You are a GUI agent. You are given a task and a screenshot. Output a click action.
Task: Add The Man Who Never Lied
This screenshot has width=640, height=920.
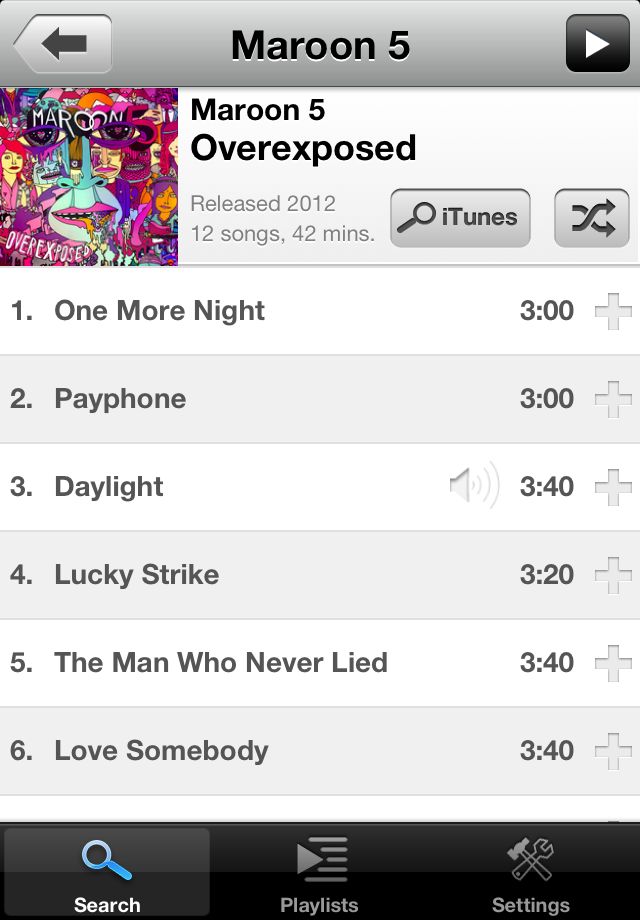pos(613,663)
